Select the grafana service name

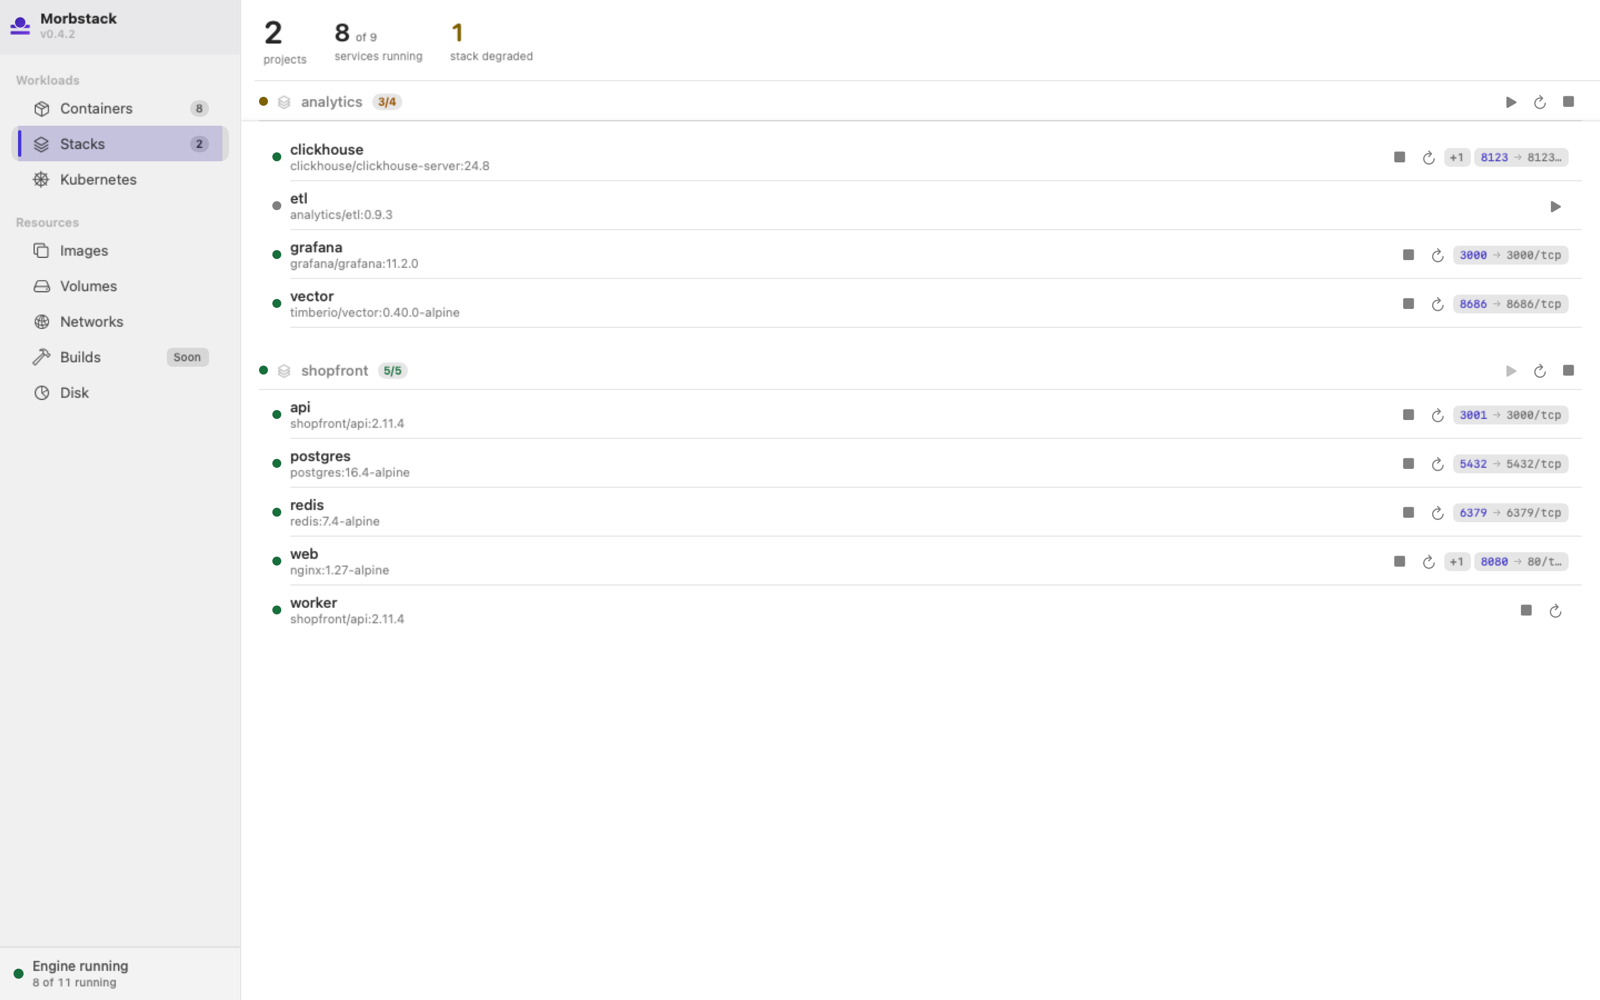coord(316,248)
